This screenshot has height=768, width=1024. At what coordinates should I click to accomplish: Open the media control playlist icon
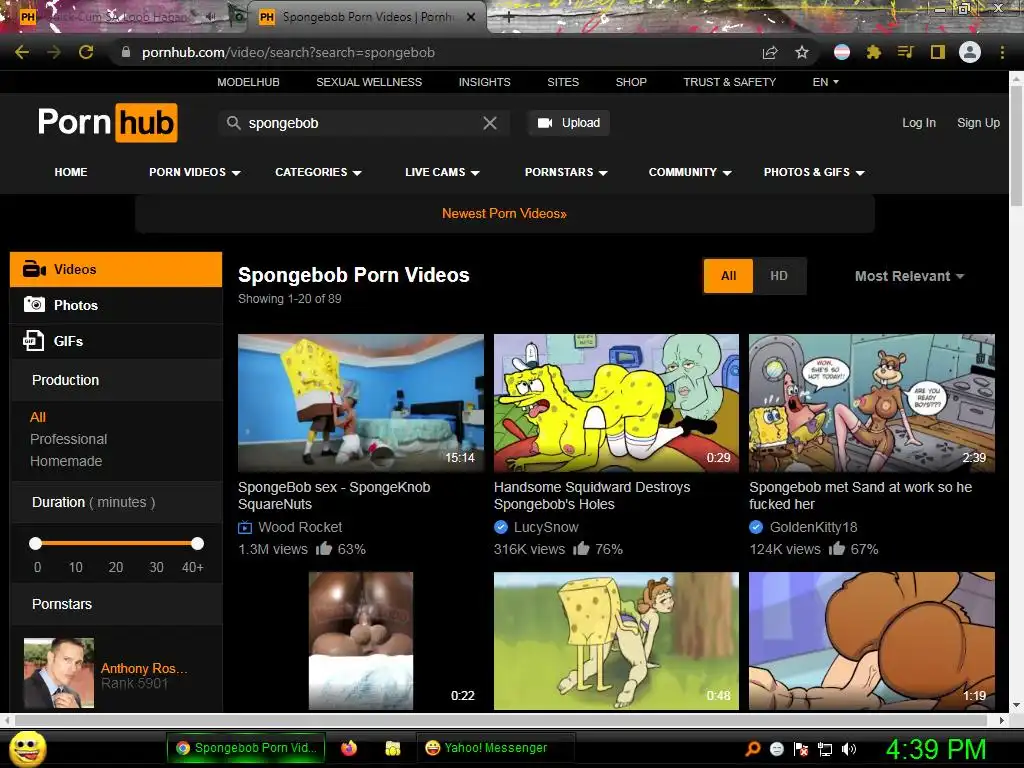pos(905,52)
